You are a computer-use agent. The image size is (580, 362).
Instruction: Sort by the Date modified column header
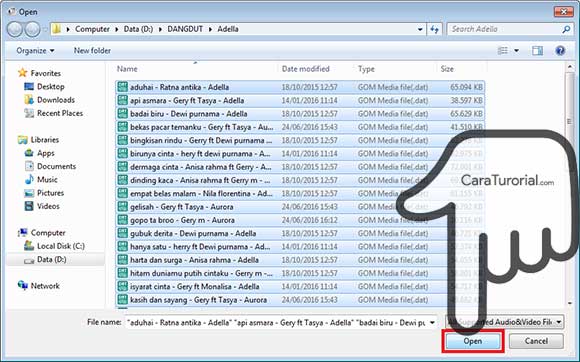pyautogui.click(x=306, y=69)
